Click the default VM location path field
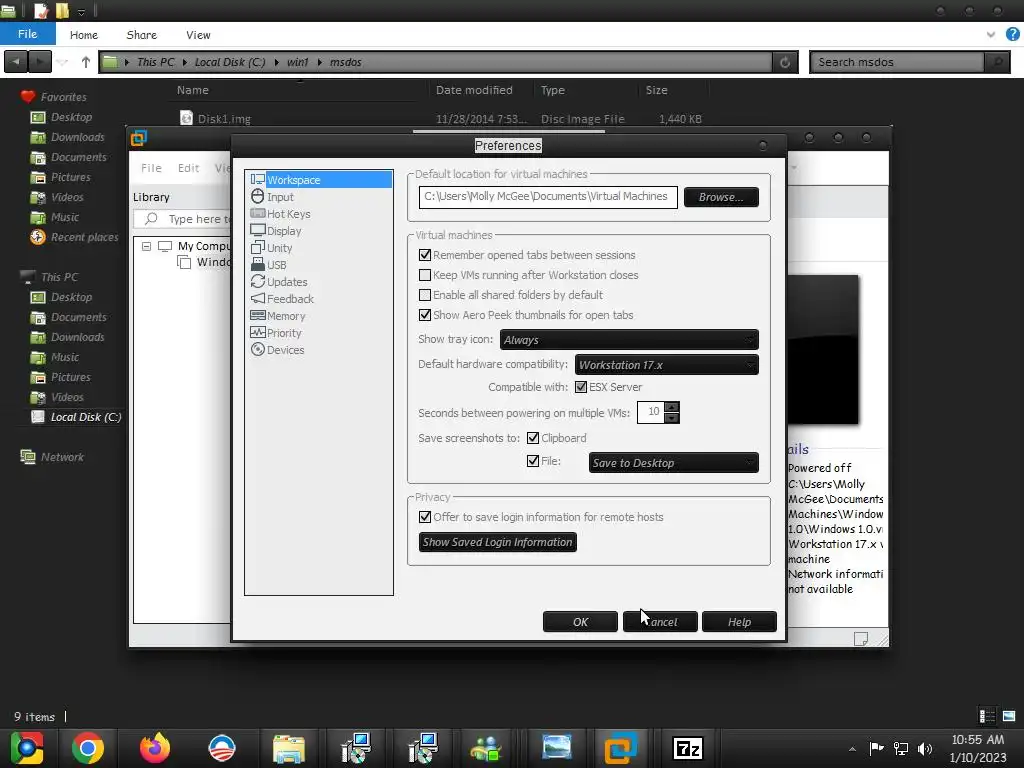This screenshot has height=768, width=1024. (x=548, y=197)
